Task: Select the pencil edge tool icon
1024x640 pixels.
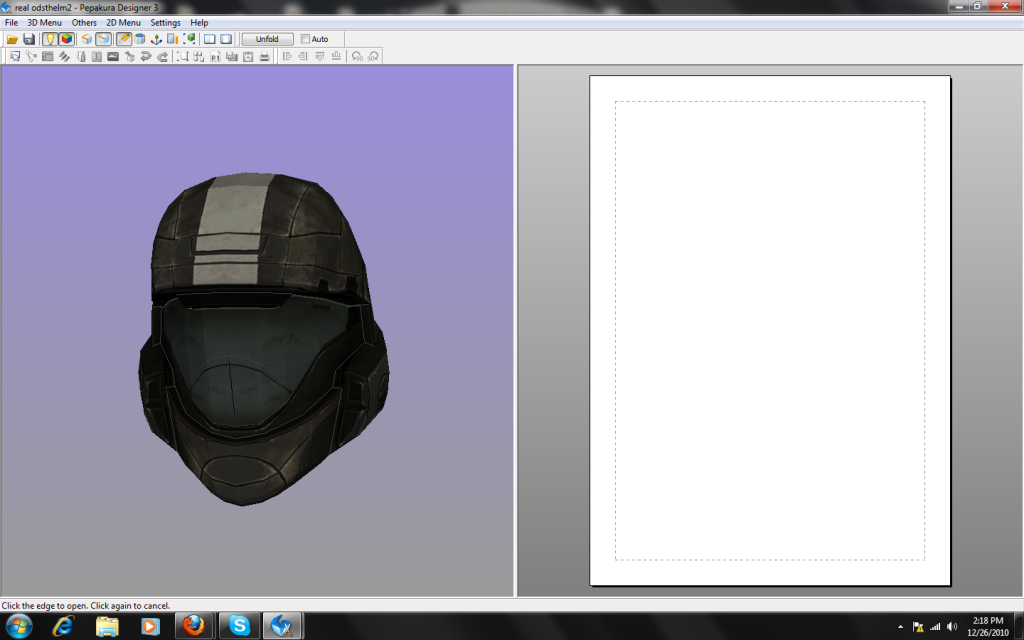Action: [x=124, y=39]
